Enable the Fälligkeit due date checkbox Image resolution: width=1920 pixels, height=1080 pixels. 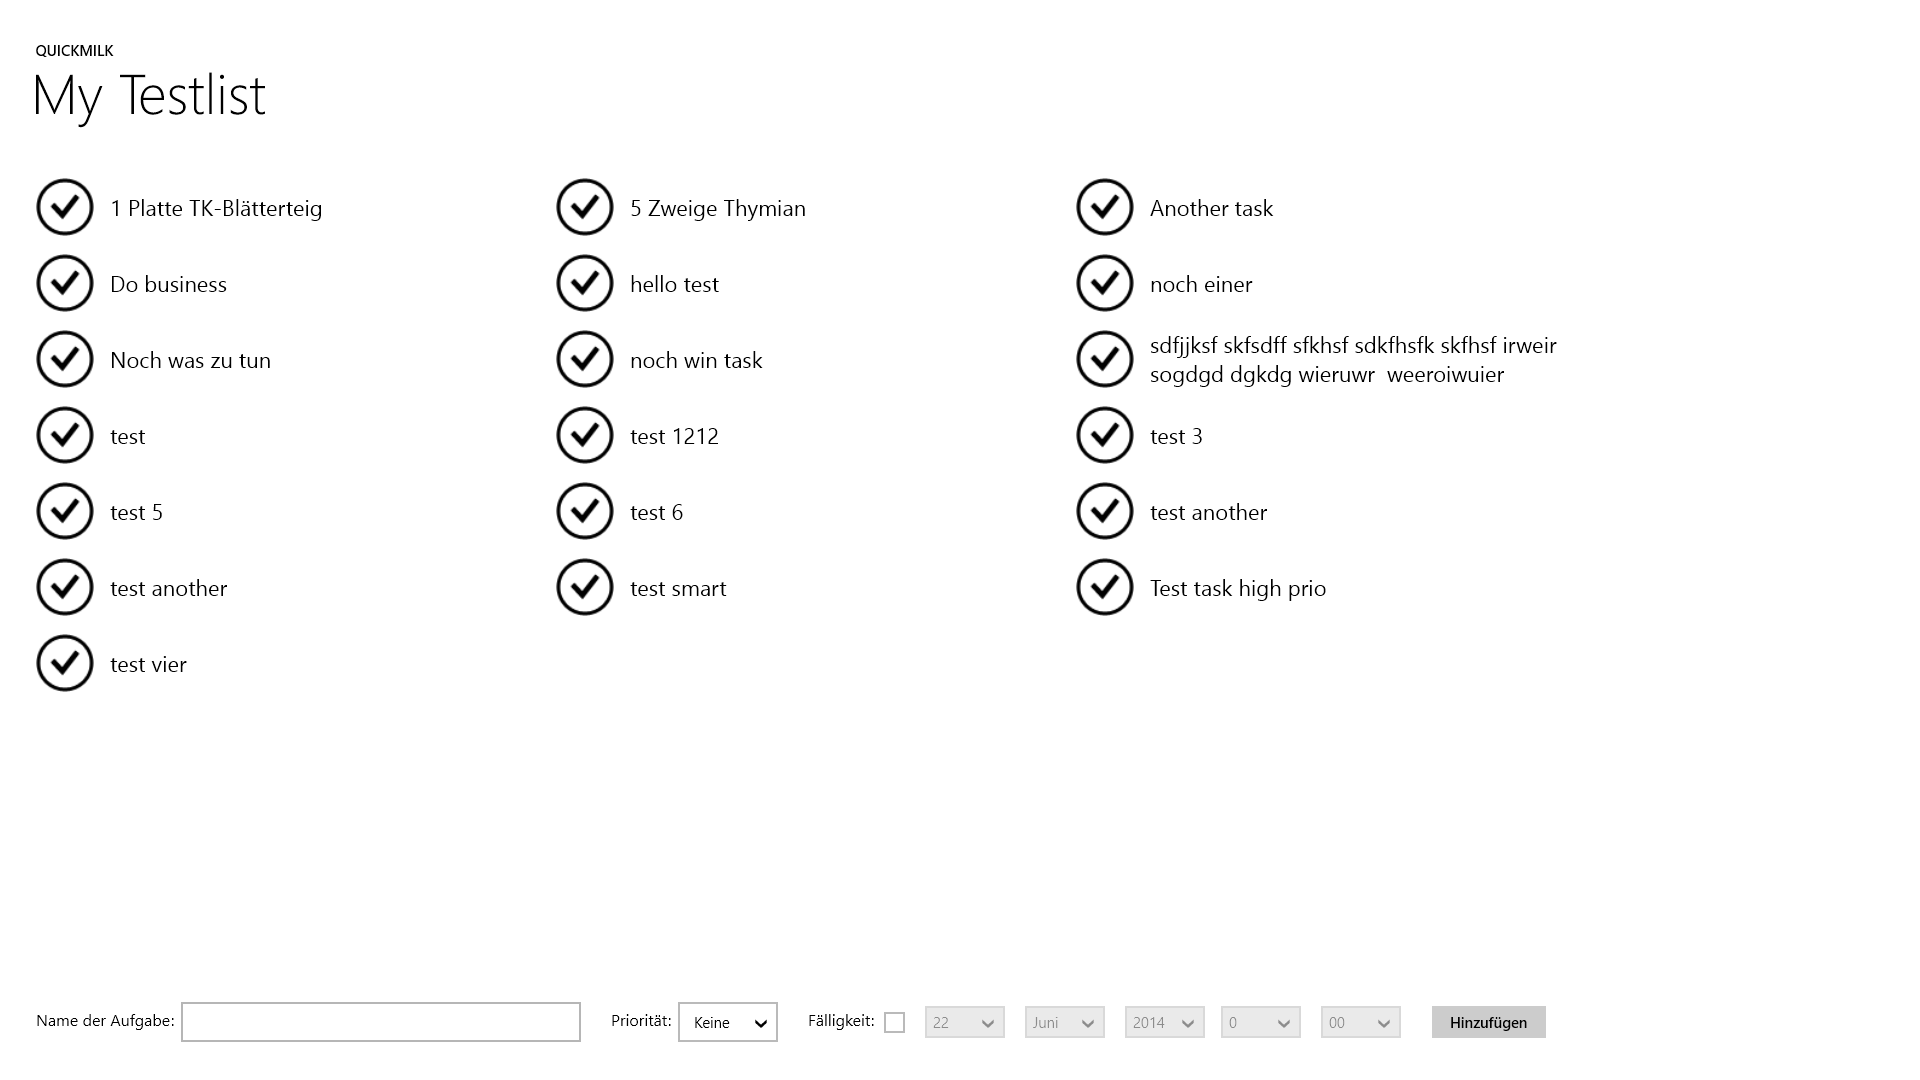pyautogui.click(x=895, y=1022)
